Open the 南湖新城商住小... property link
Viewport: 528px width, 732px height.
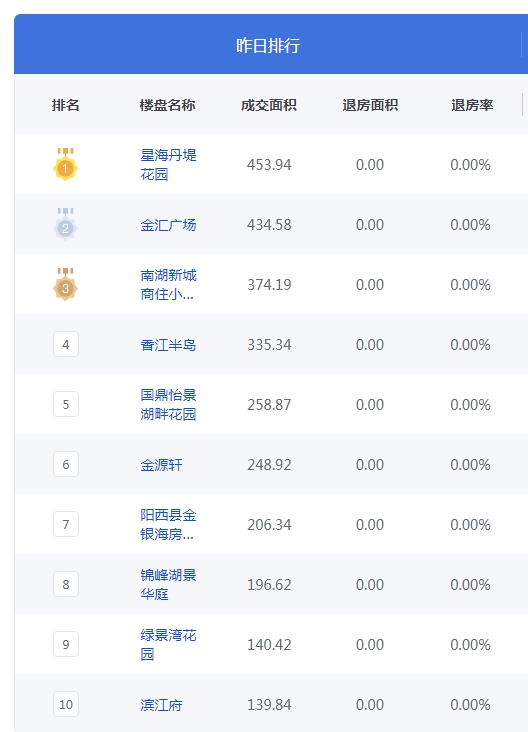pyautogui.click(x=169, y=284)
